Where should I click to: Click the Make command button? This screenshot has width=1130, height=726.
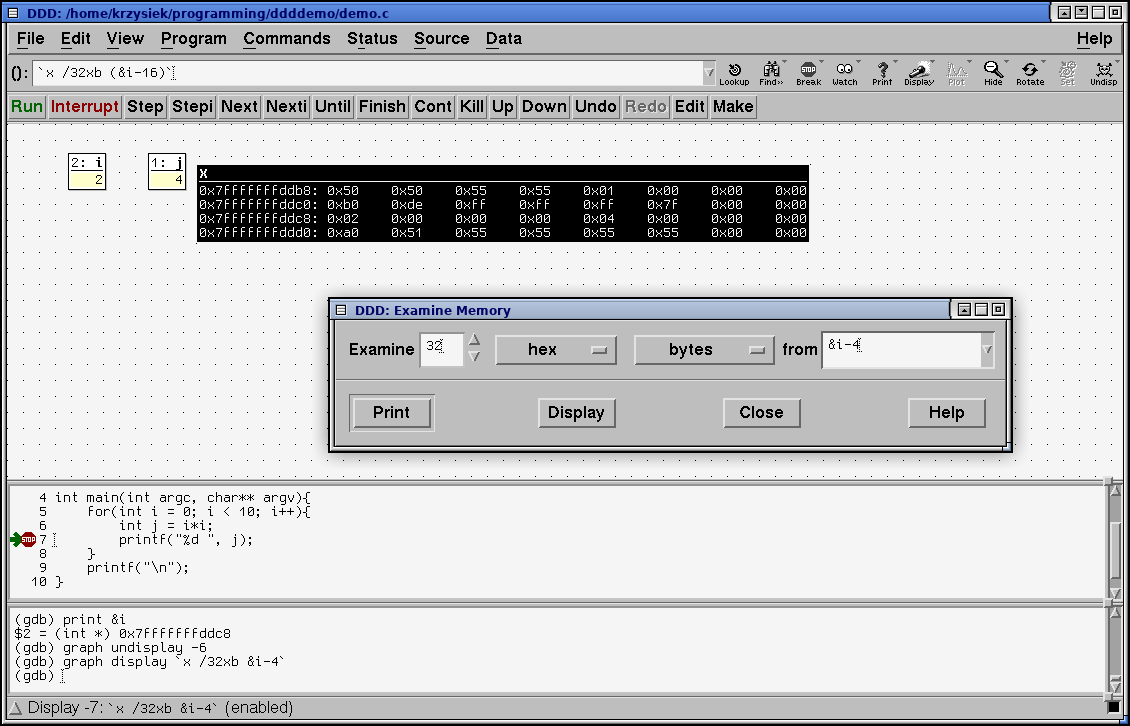pyautogui.click(x=733, y=107)
